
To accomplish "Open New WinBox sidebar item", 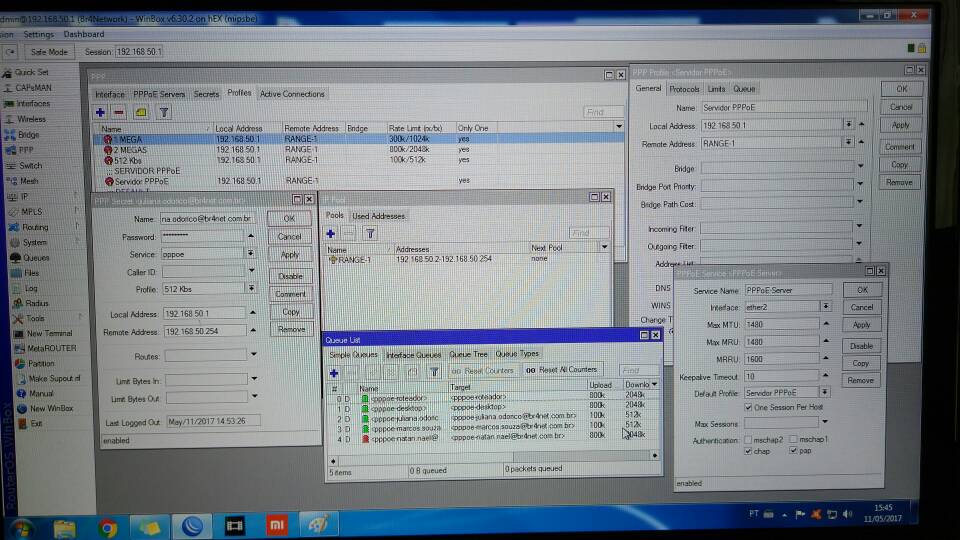I will (51, 408).
